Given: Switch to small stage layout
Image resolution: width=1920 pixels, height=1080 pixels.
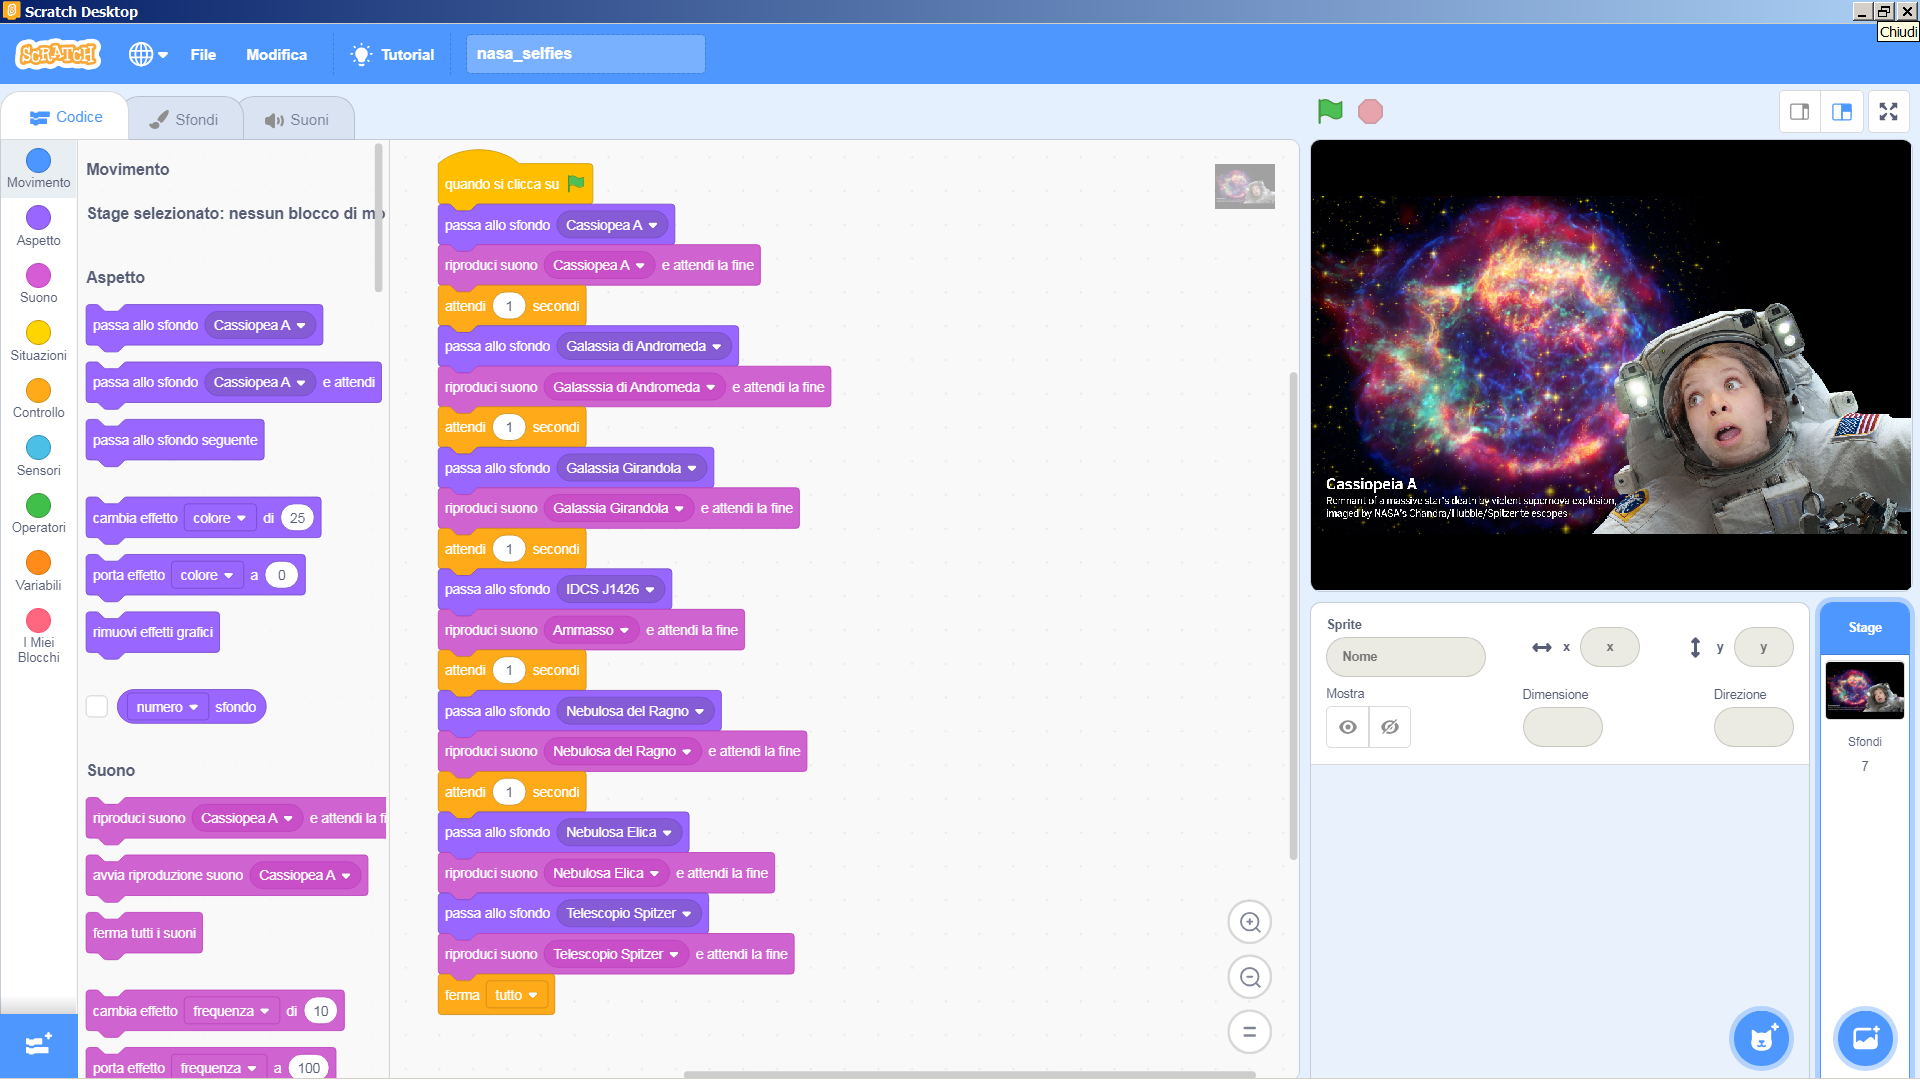Looking at the screenshot, I should 1800,112.
